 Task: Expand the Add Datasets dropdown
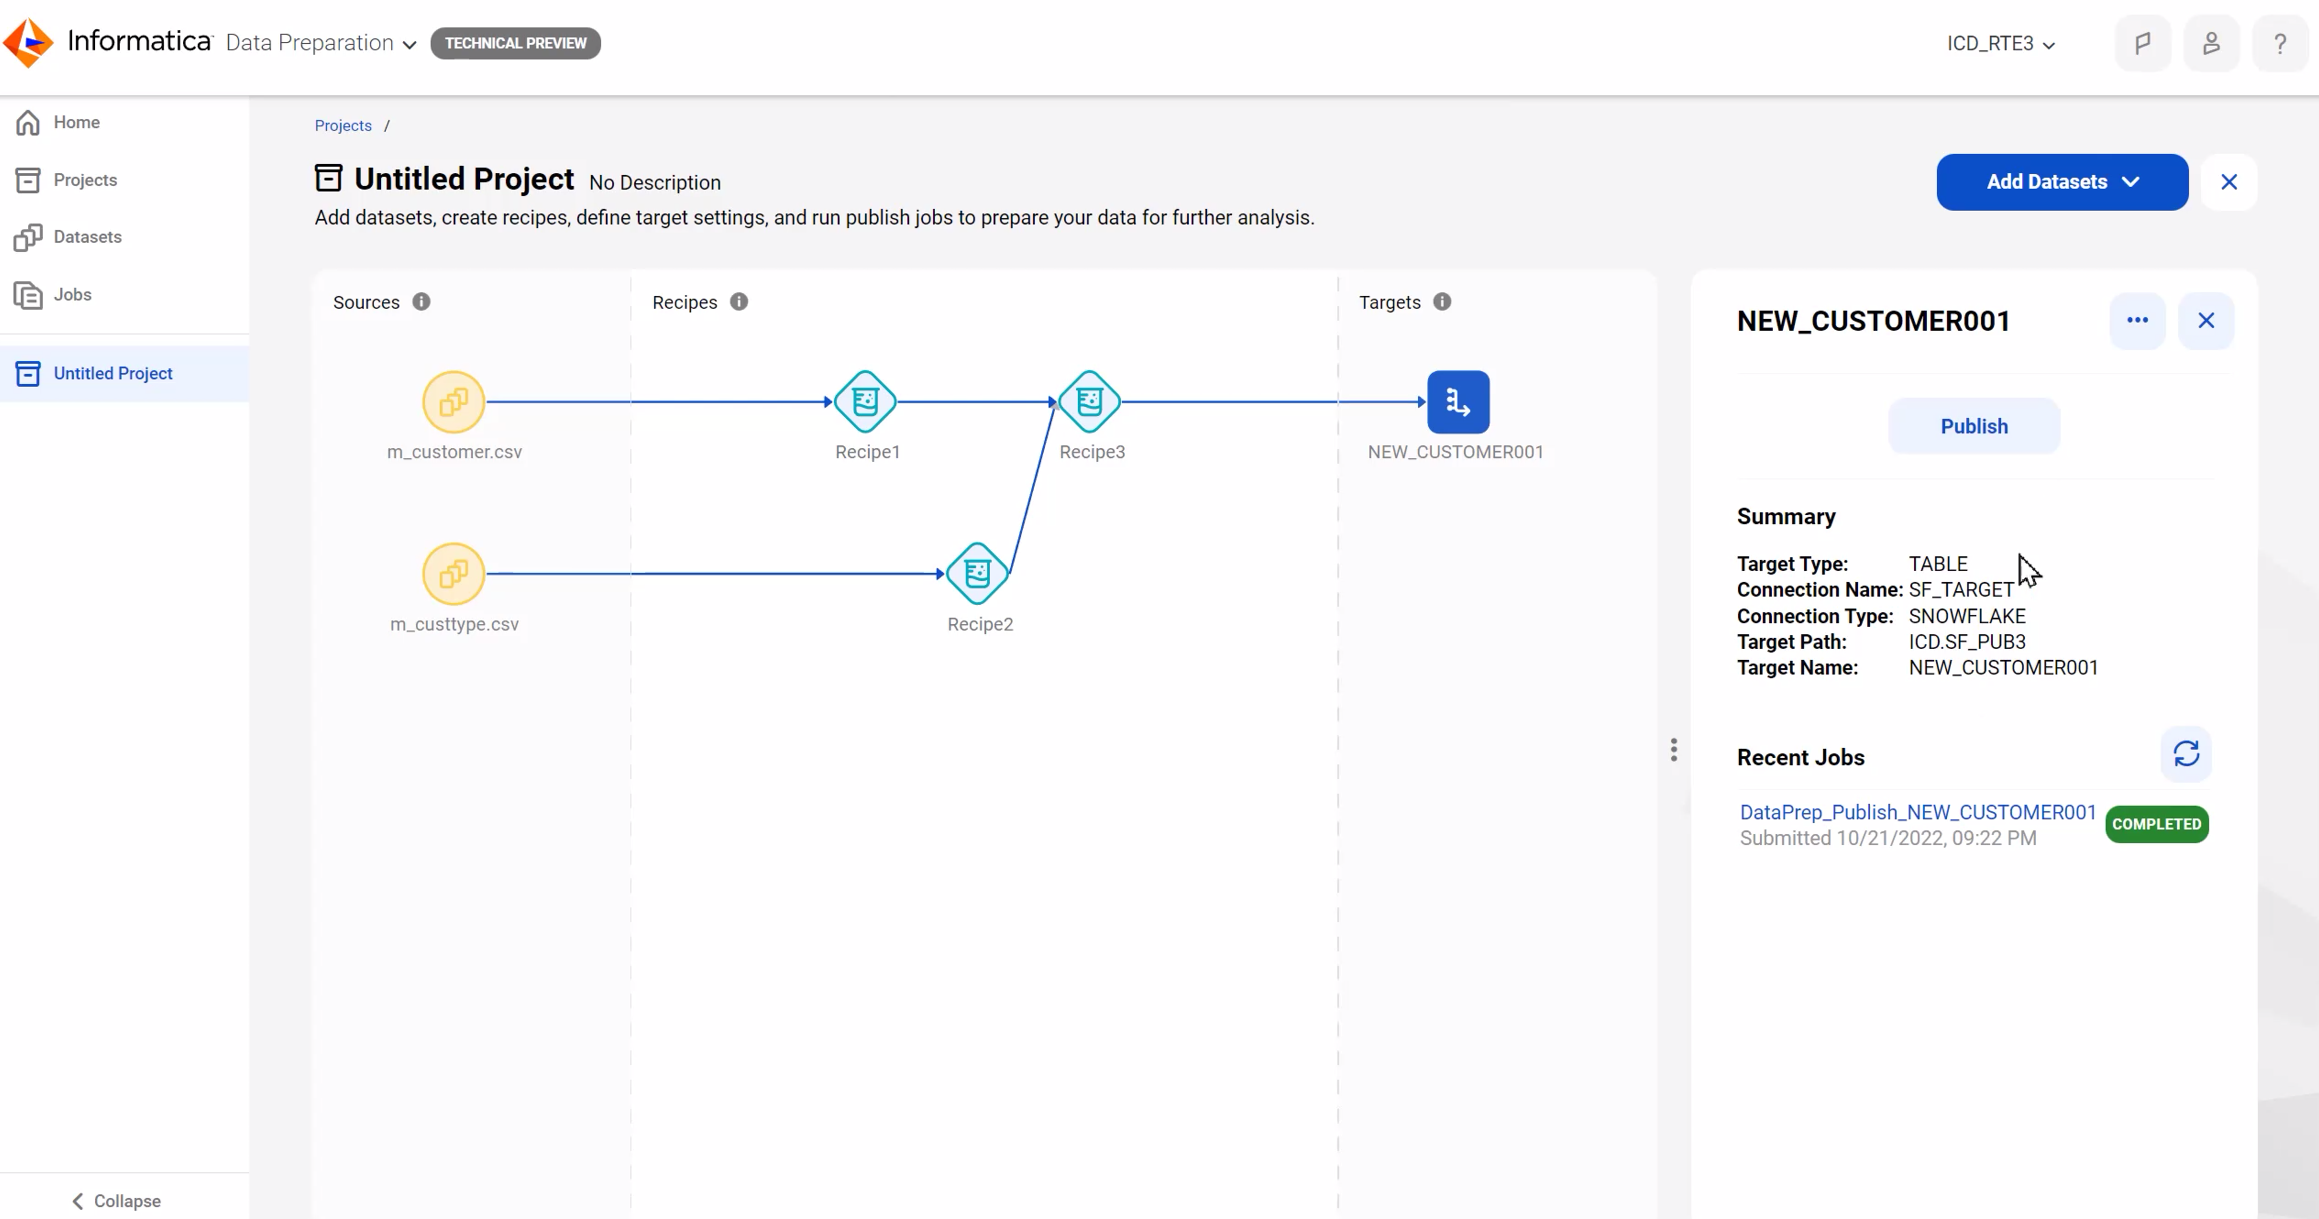pos(2061,182)
